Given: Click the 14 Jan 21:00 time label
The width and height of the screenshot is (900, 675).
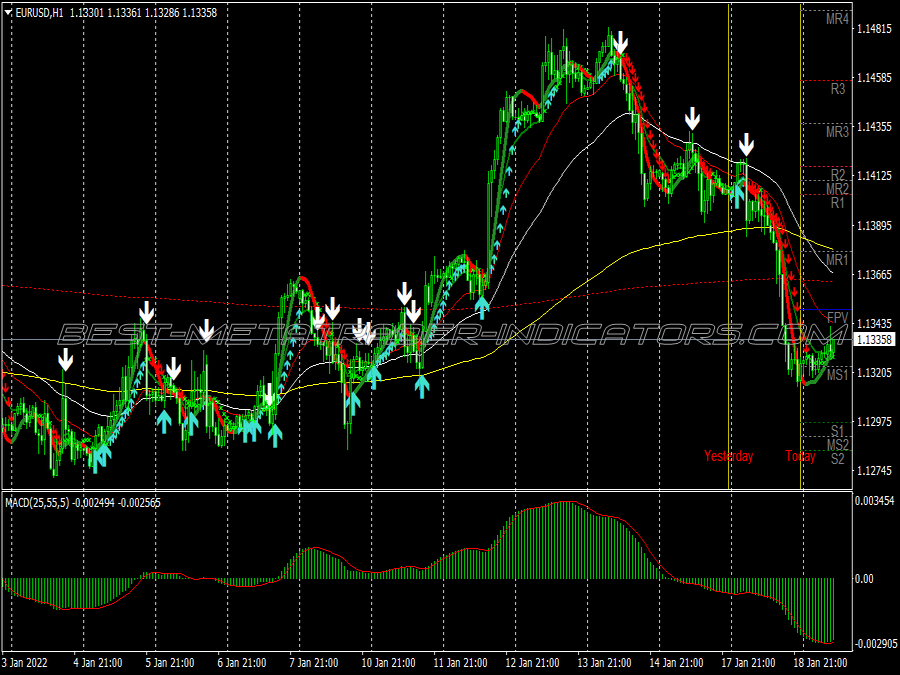Looking at the screenshot, I should click(676, 663).
